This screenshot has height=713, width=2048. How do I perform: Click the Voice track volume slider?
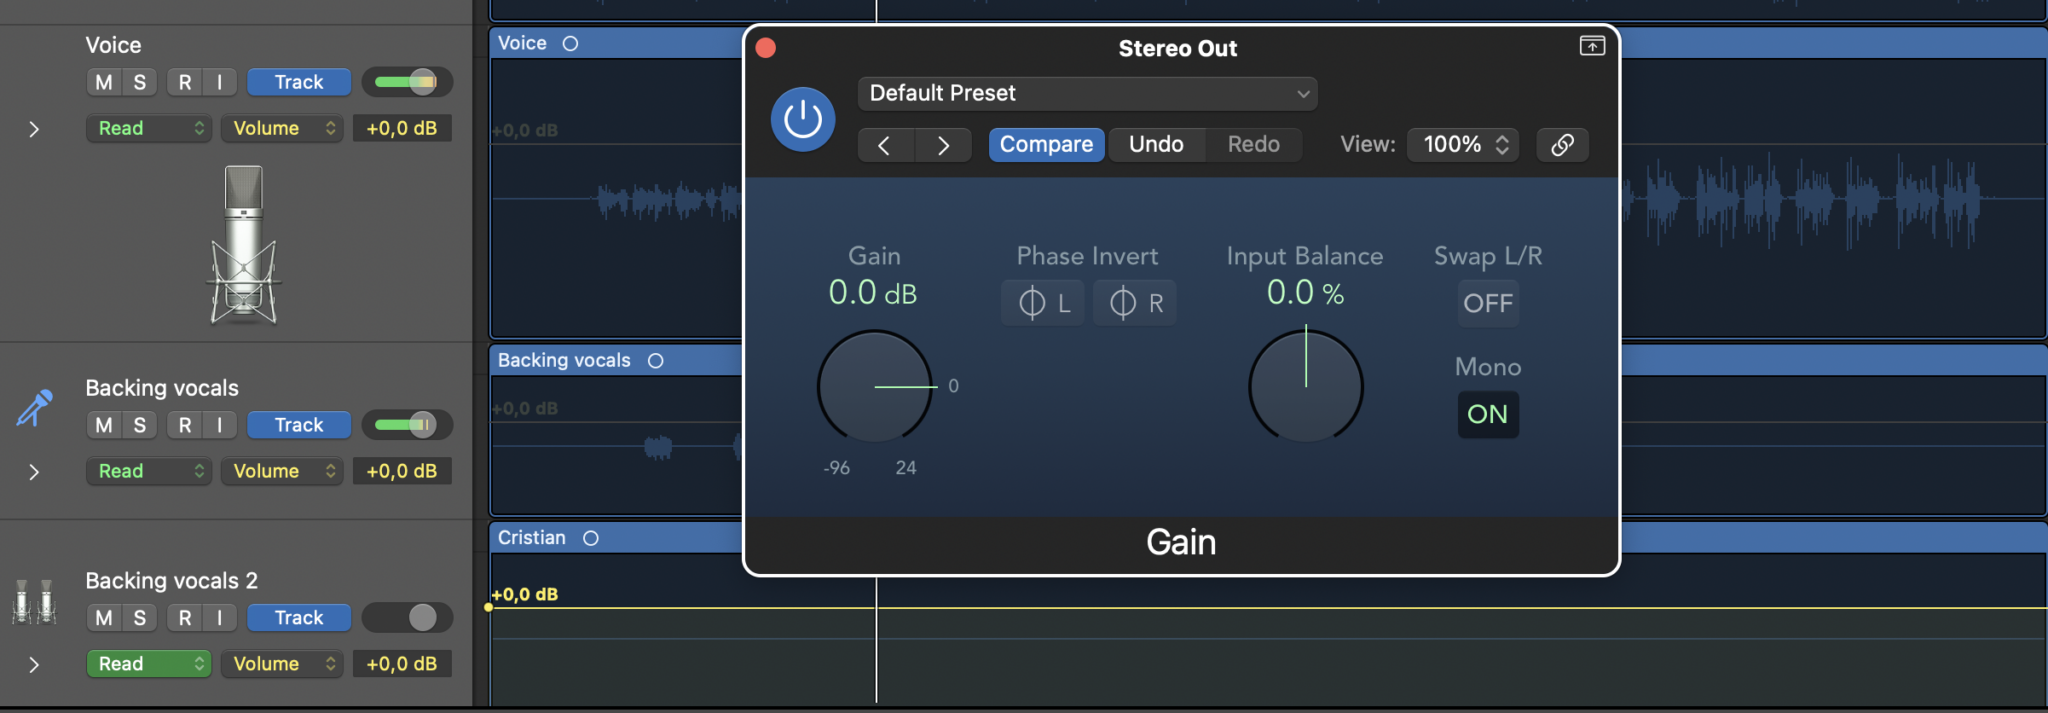coord(407,82)
